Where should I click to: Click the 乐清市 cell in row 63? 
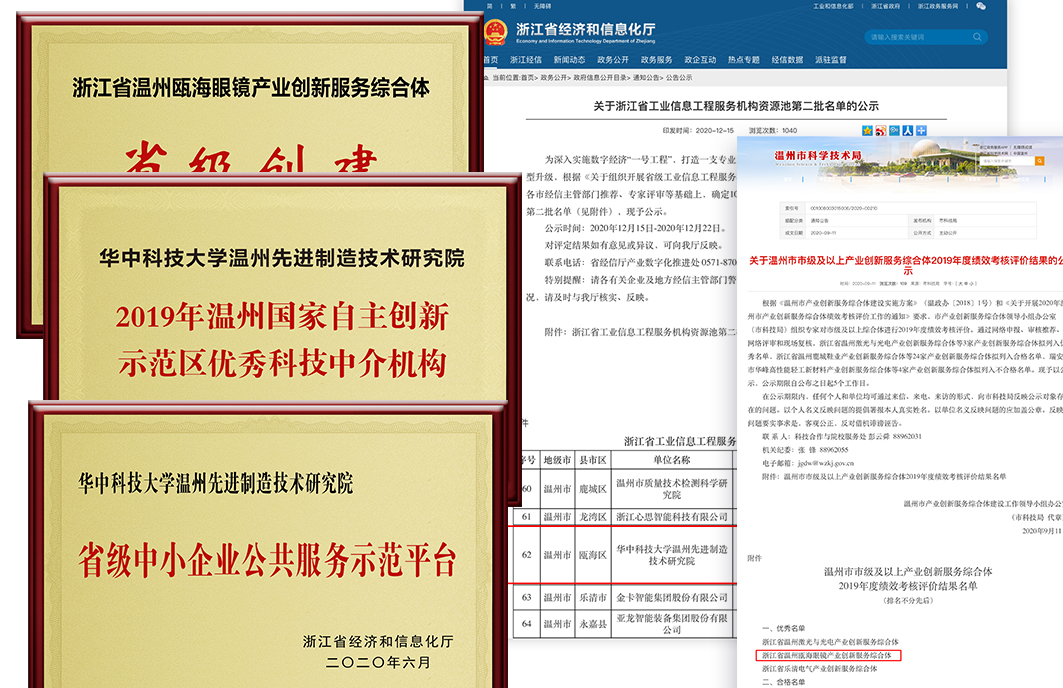[x=593, y=597]
